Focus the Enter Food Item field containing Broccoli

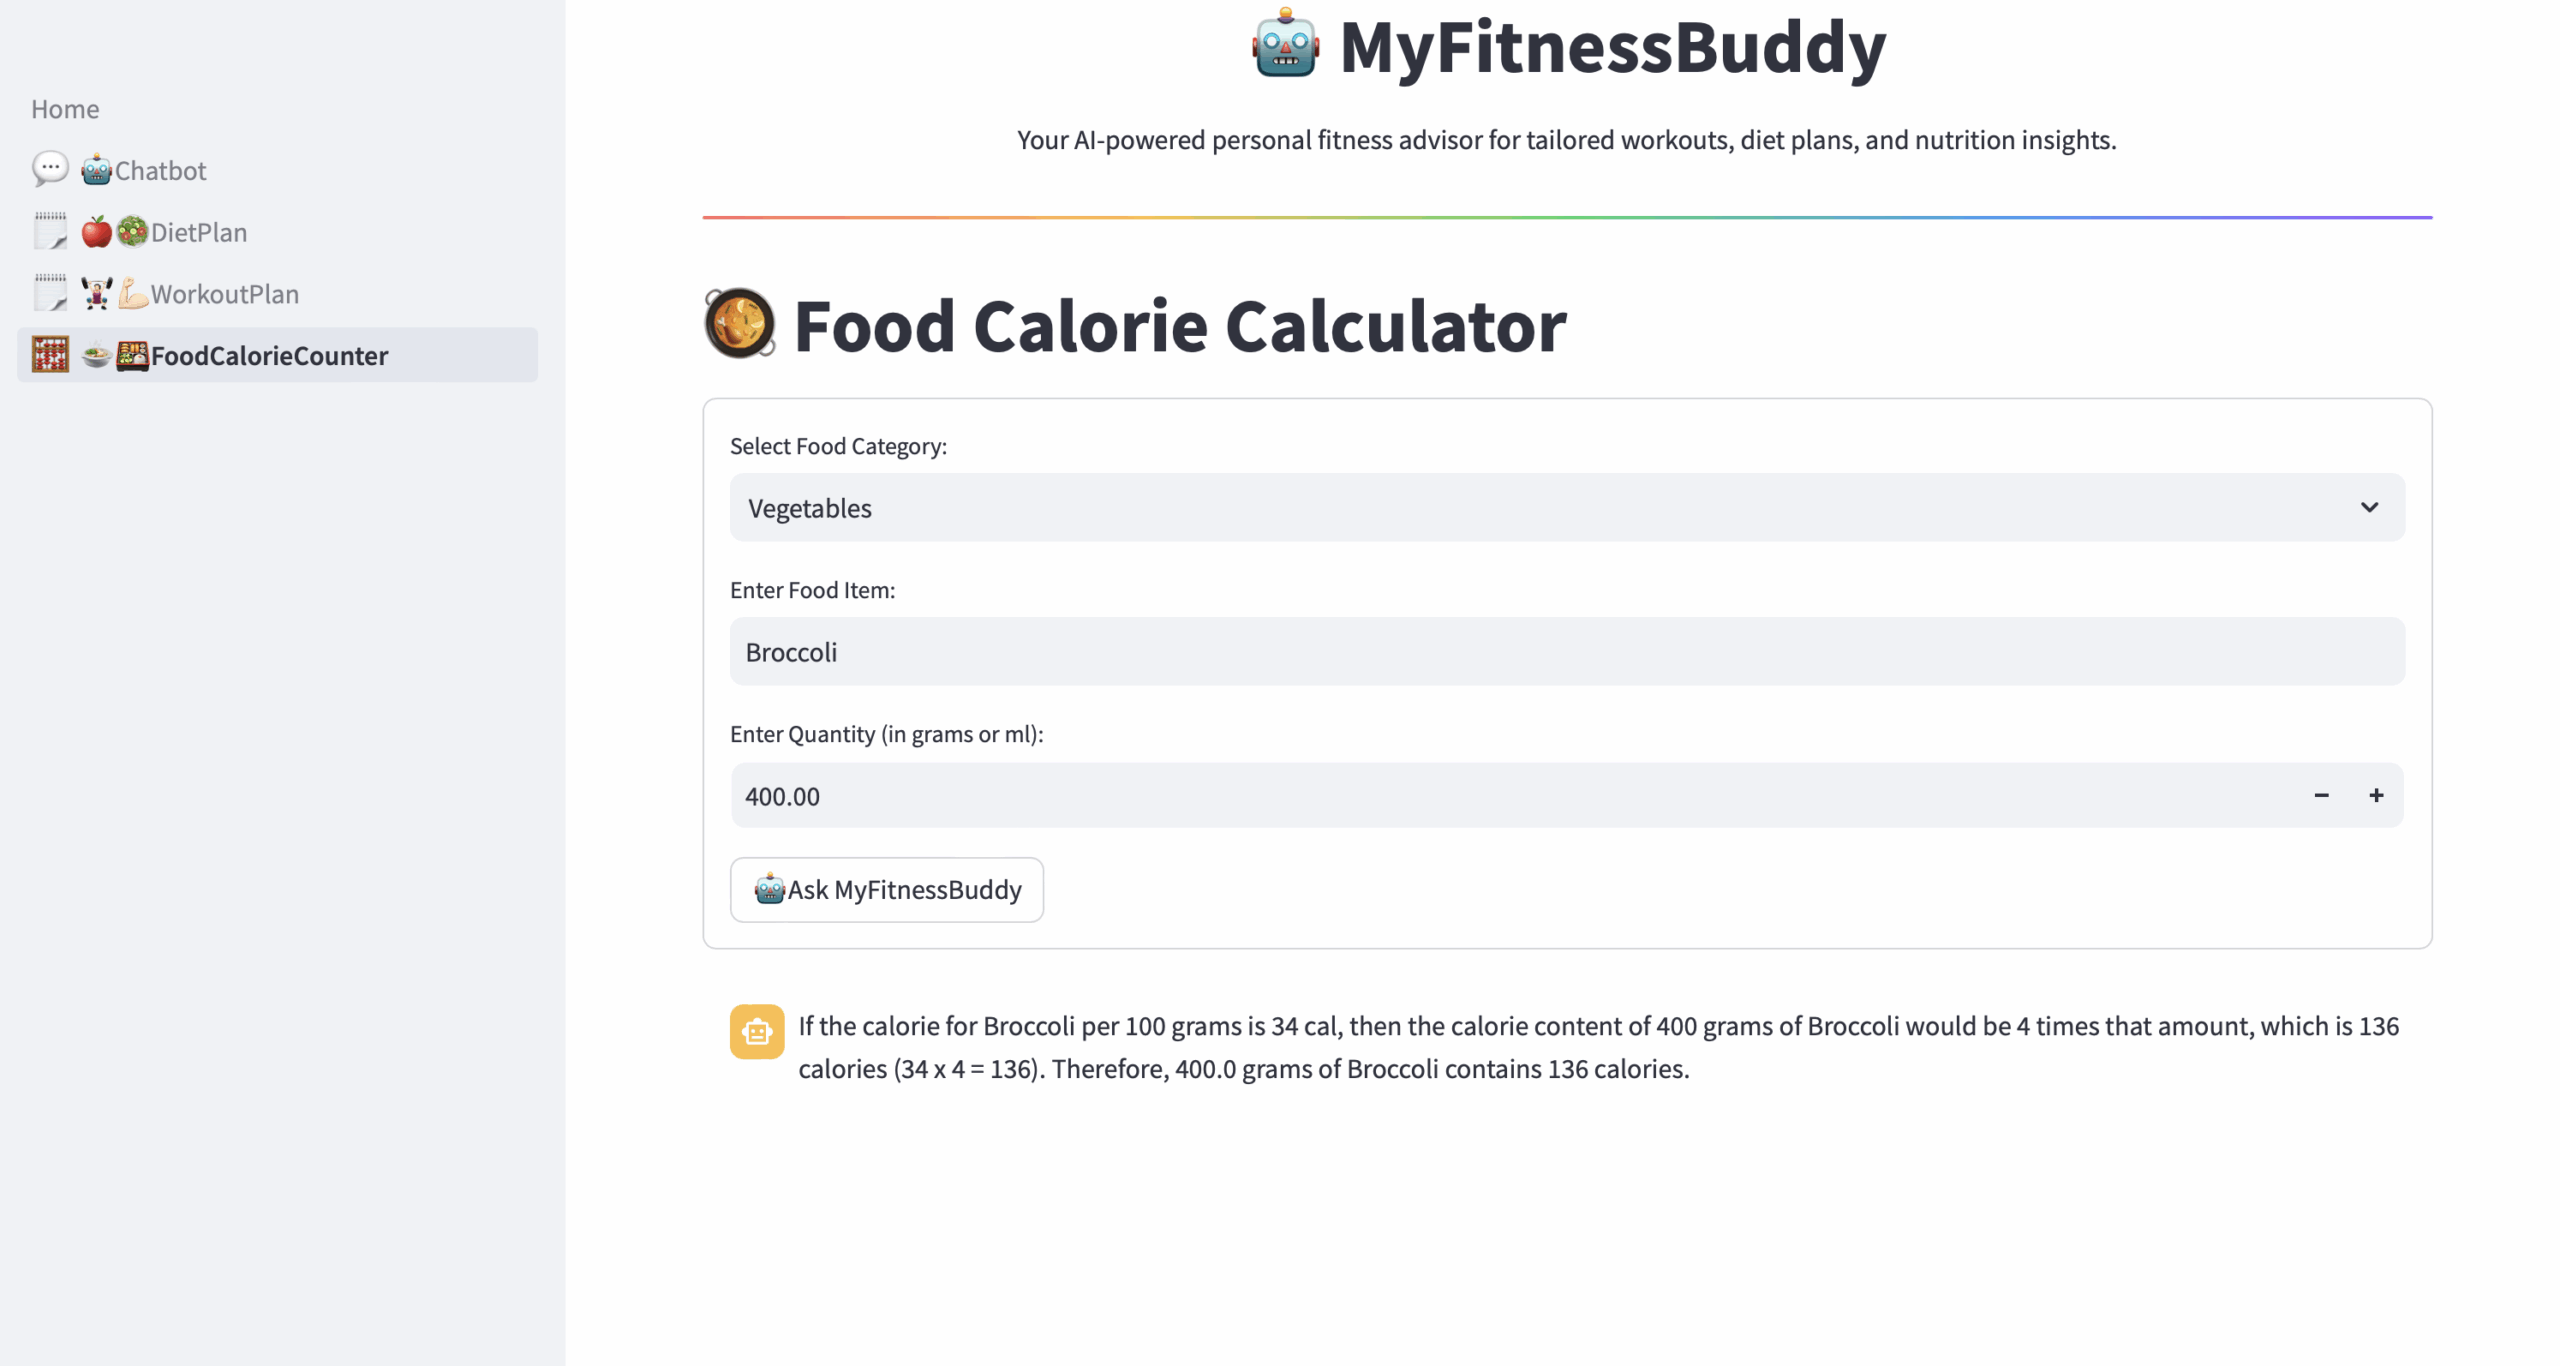[x=1566, y=651]
